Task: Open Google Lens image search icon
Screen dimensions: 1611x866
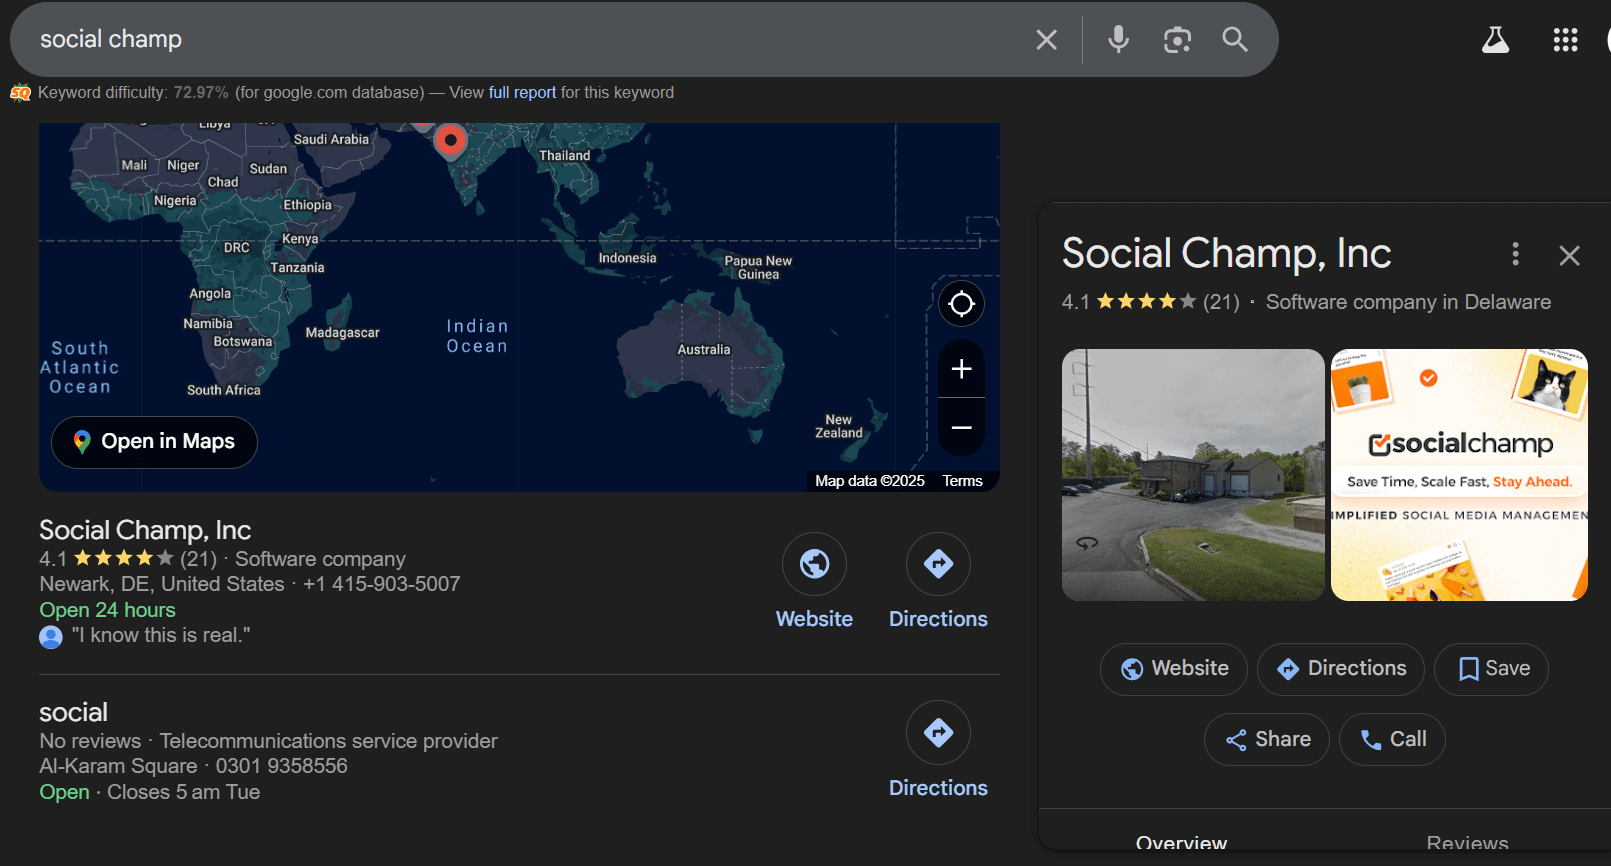Action: click(1177, 40)
